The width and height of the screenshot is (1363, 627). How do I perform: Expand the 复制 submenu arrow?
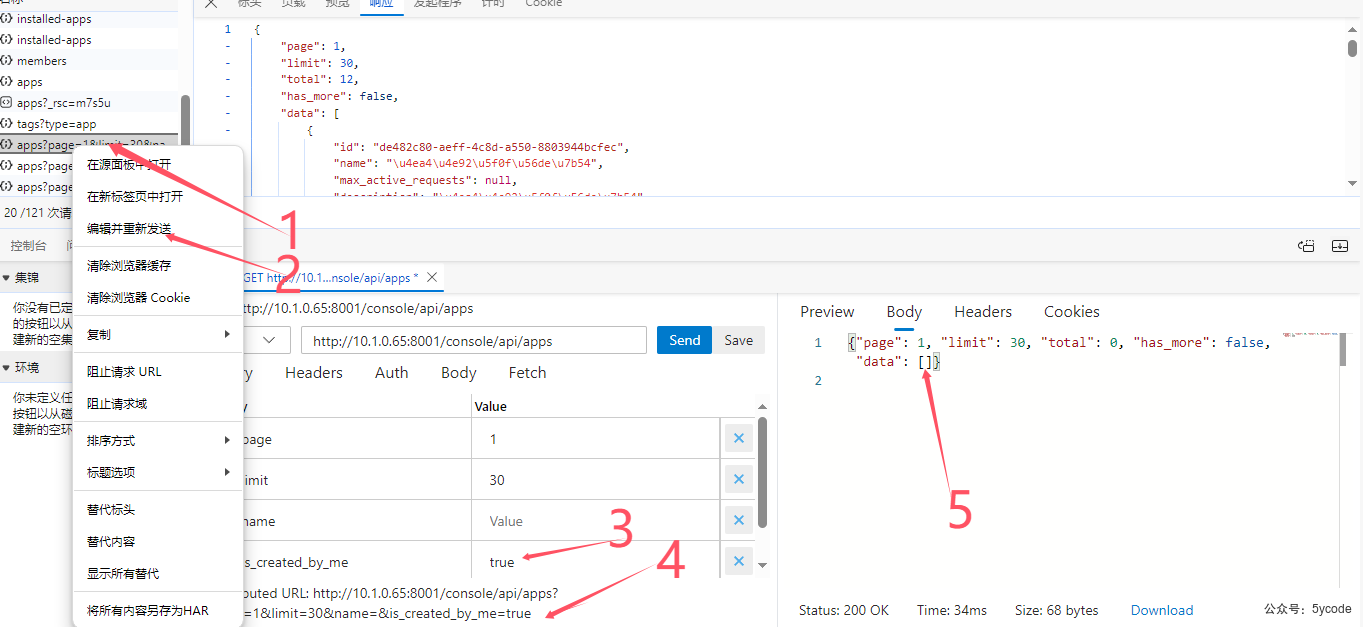227,334
